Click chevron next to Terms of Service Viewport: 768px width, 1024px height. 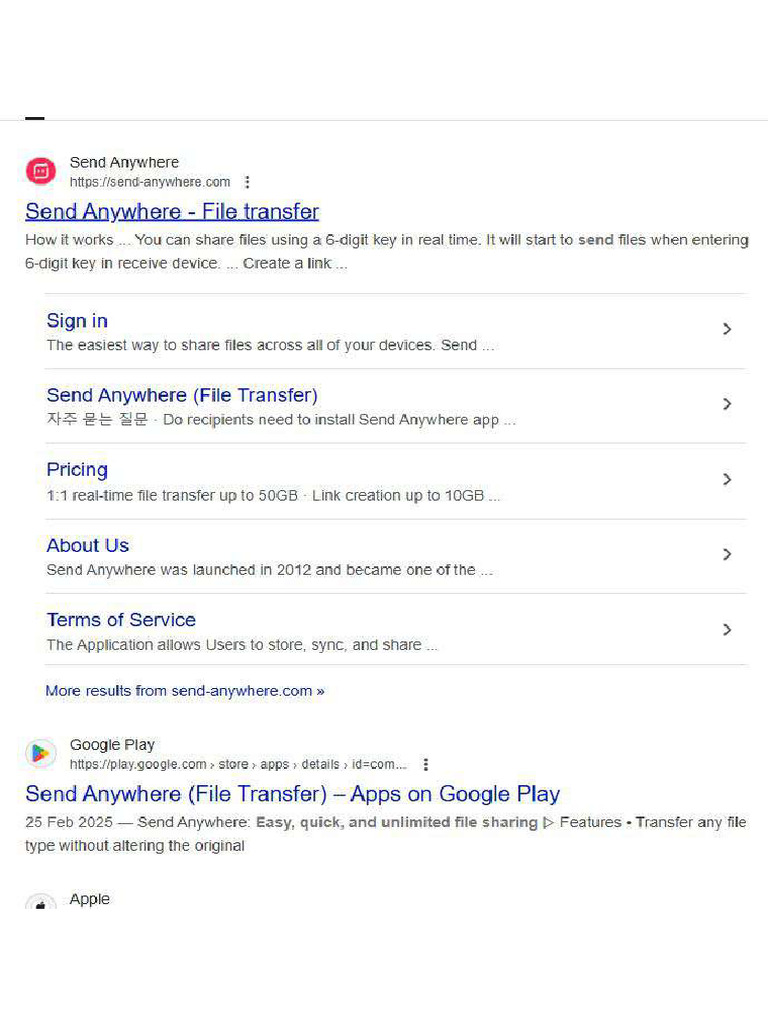[727, 629]
